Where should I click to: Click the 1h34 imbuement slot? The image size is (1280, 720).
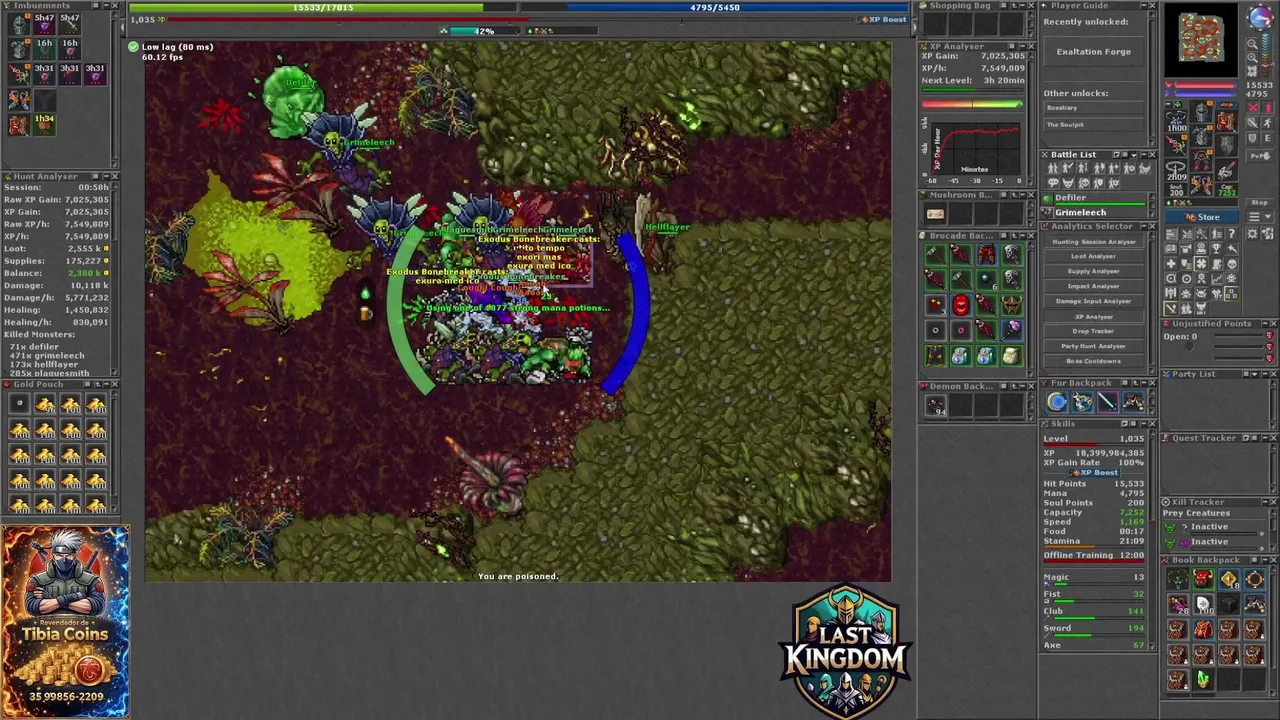[44, 124]
